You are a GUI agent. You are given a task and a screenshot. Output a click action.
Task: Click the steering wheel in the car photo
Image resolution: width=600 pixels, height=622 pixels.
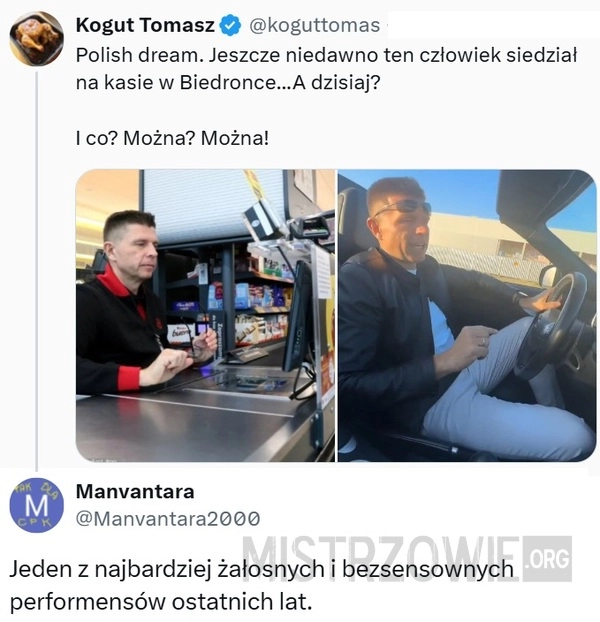point(553,325)
